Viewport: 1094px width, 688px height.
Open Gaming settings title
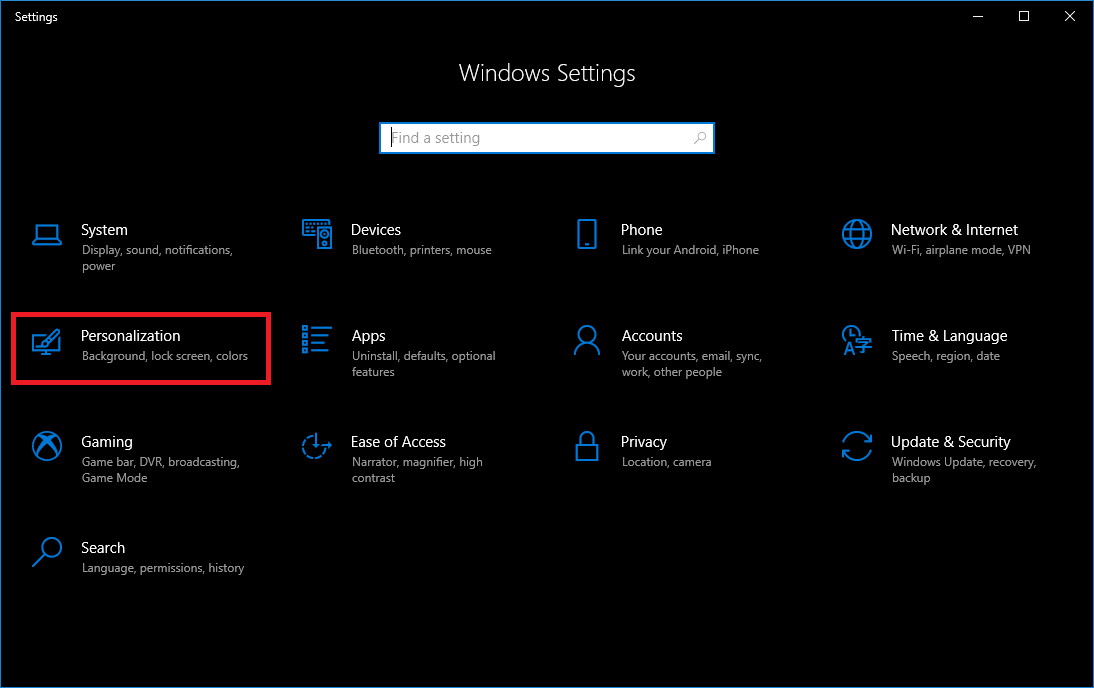tap(107, 442)
